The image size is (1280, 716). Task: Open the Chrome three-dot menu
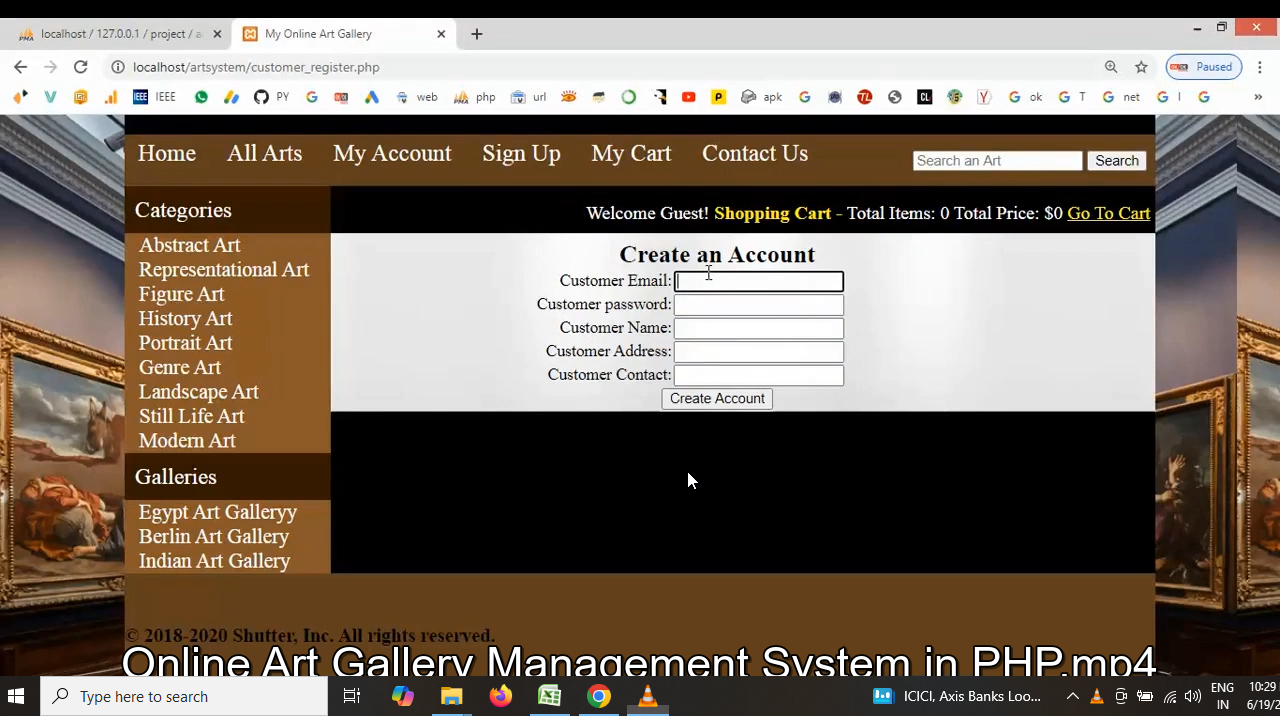pyautogui.click(x=1260, y=67)
